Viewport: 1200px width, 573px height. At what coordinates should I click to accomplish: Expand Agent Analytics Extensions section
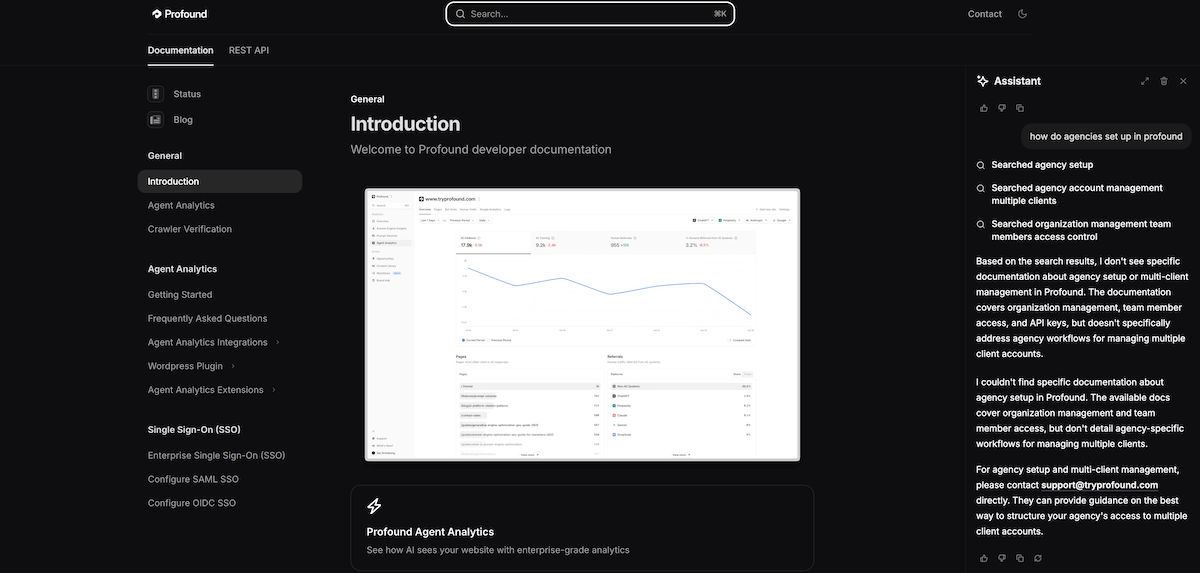(x=273, y=390)
